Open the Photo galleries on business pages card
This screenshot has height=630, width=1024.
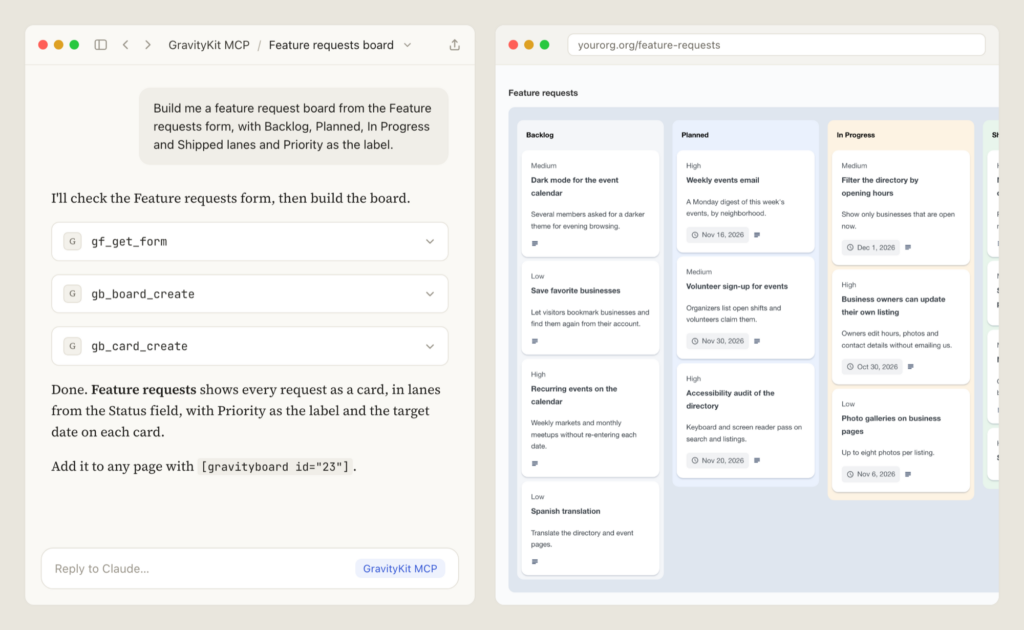point(901,441)
